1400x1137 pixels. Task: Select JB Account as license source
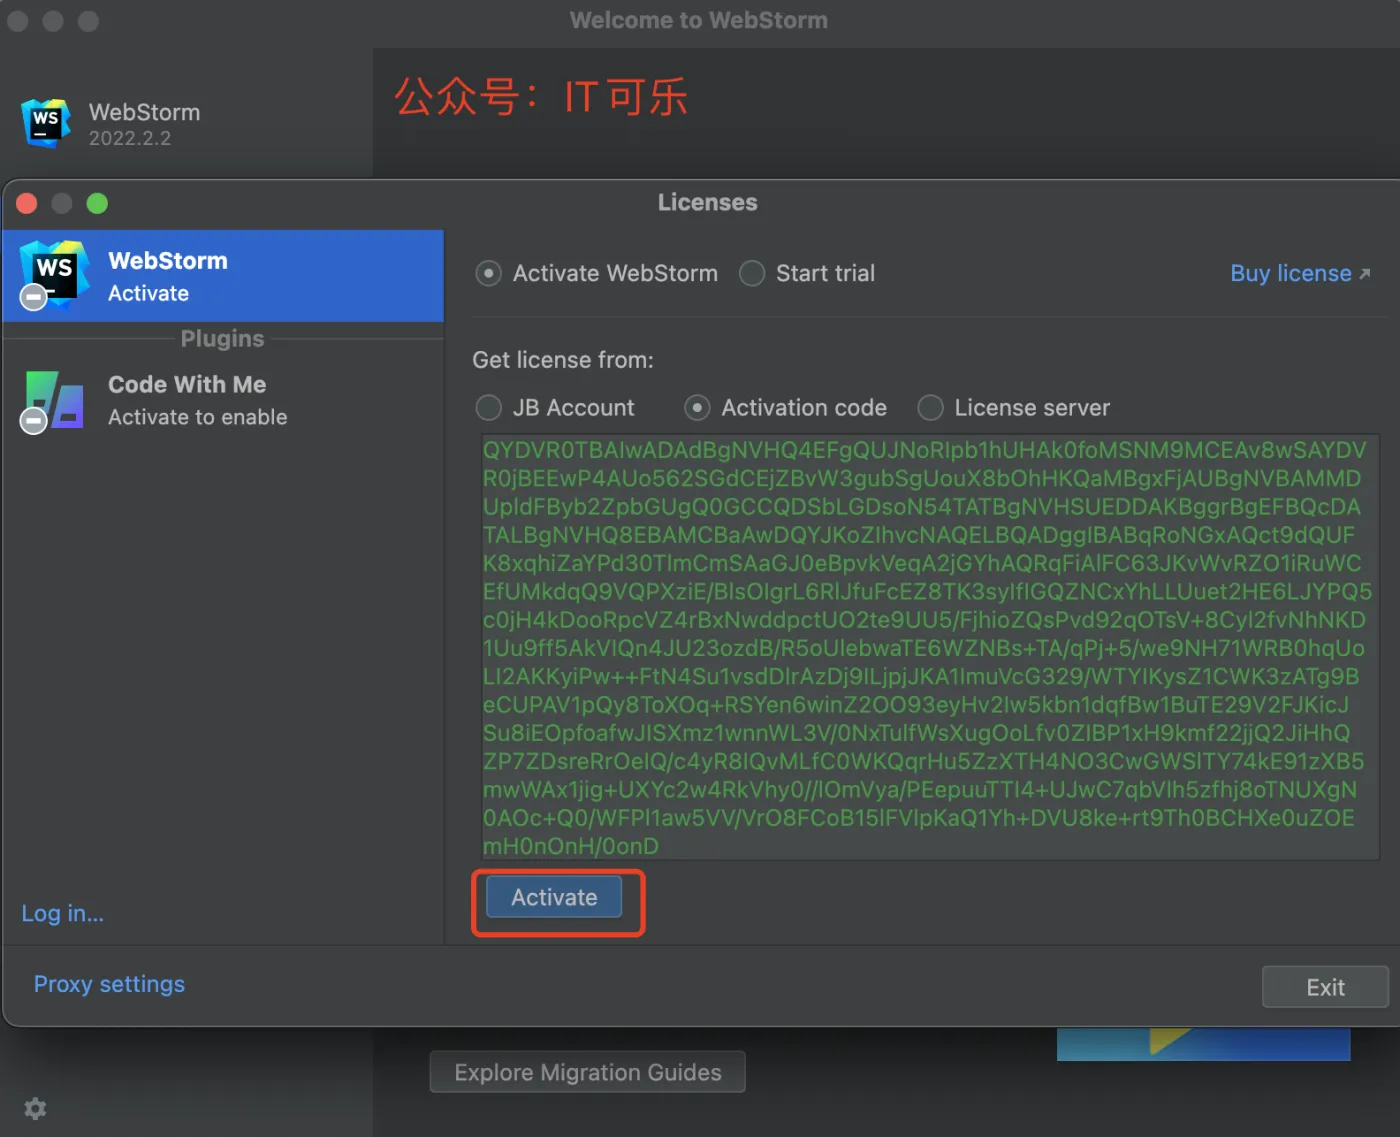click(x=489, y=407)
